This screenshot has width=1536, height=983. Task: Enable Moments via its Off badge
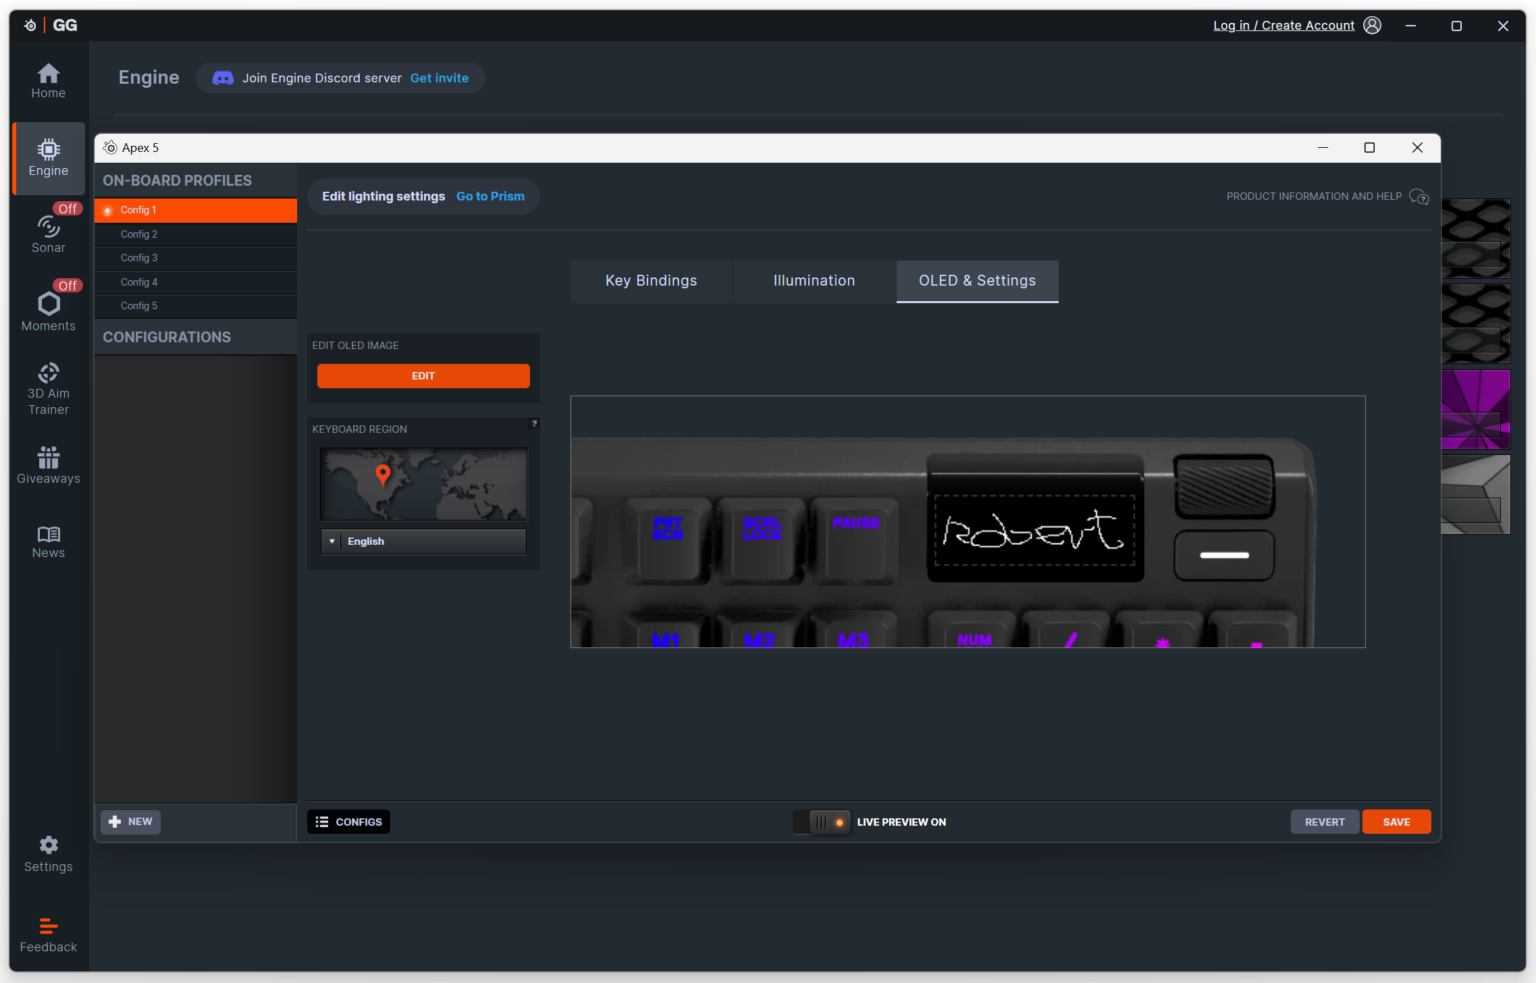[67, 285]
